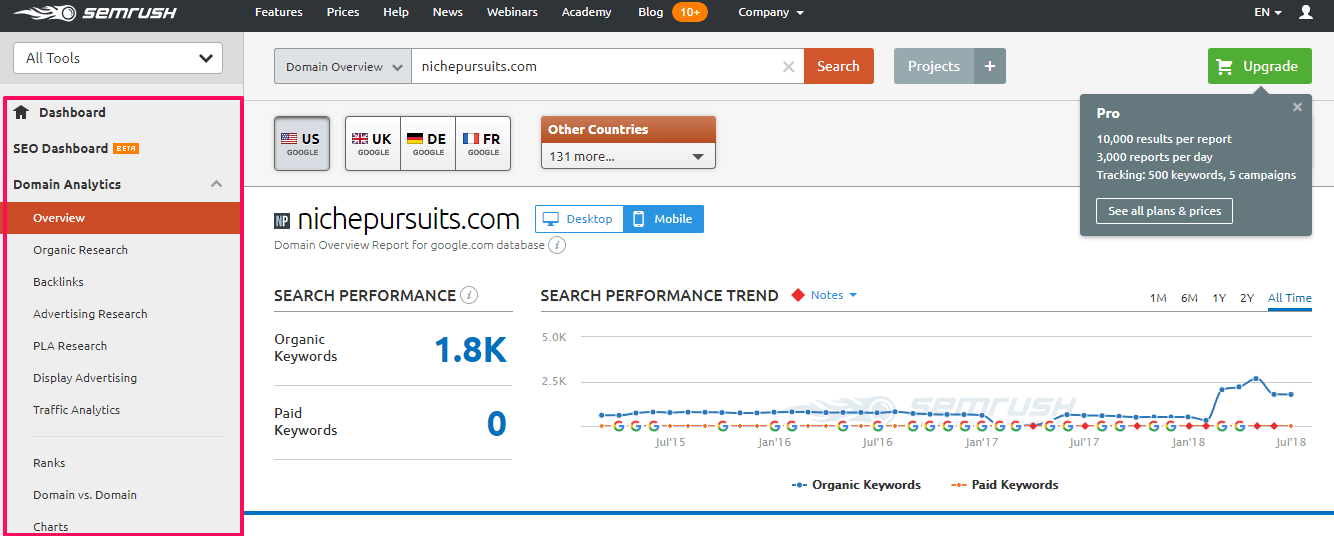1334x536 pixels.
Task: Open Traffic Analytics in sidebar
Action: point(76,410)
